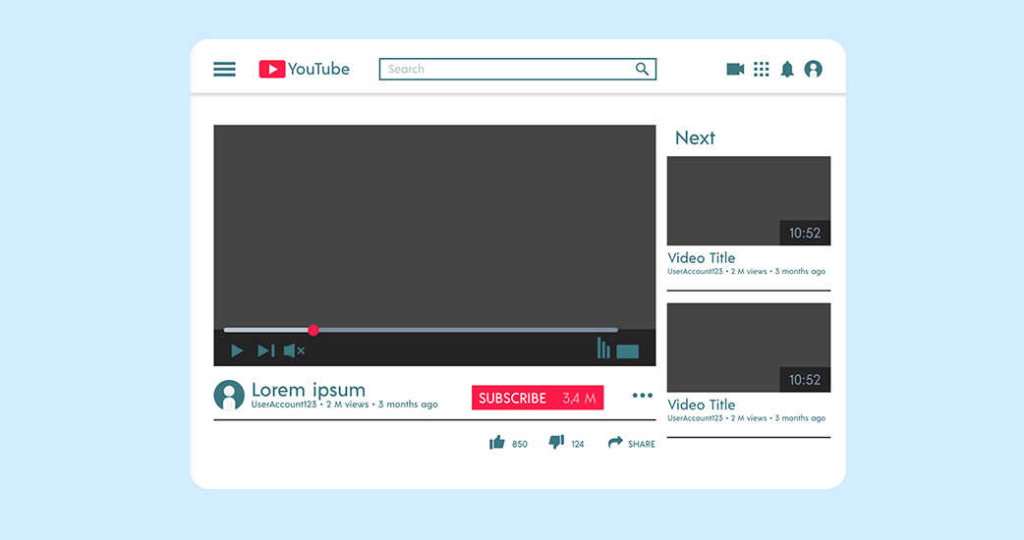Click the '850' like count
Image resolution: width=1024 pixels, height=540 pixels.
tap(520, 444)
